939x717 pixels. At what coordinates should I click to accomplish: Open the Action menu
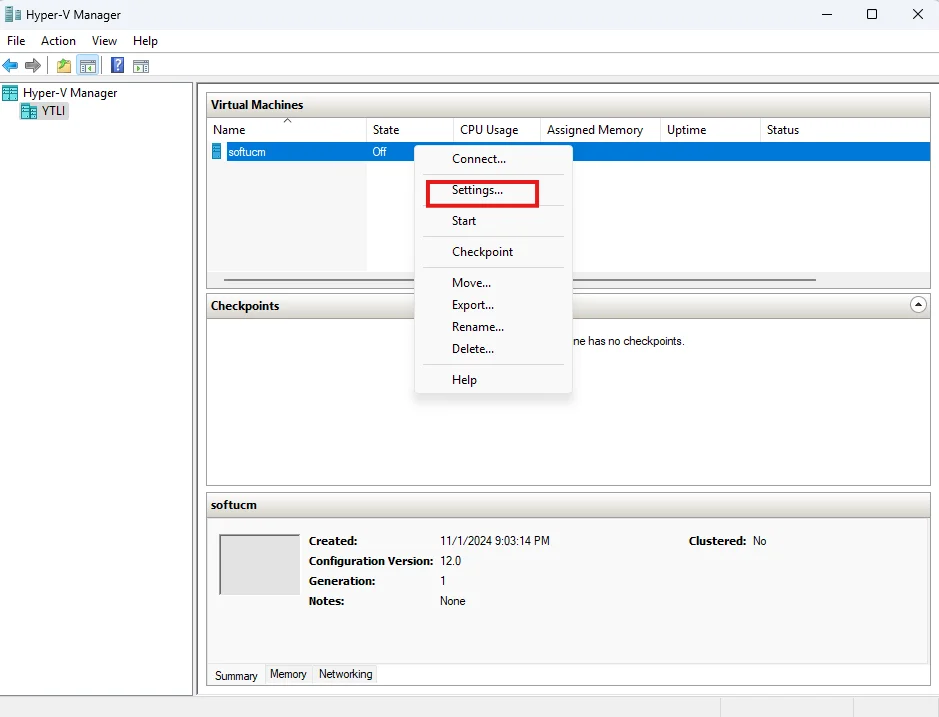click(x=58, y=41)
